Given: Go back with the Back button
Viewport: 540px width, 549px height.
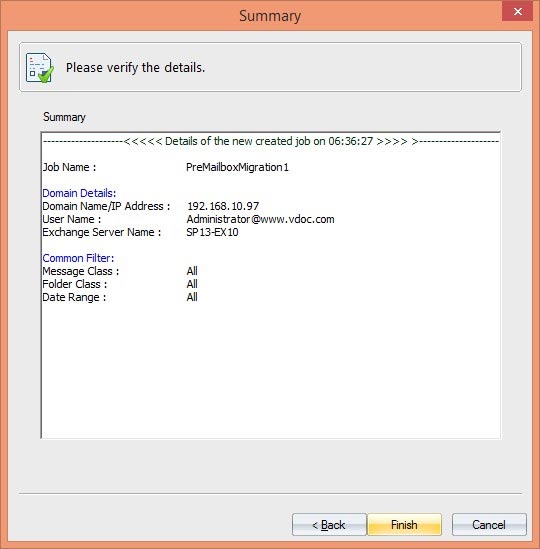Looking at the screenshot, I should pos(329,524).
